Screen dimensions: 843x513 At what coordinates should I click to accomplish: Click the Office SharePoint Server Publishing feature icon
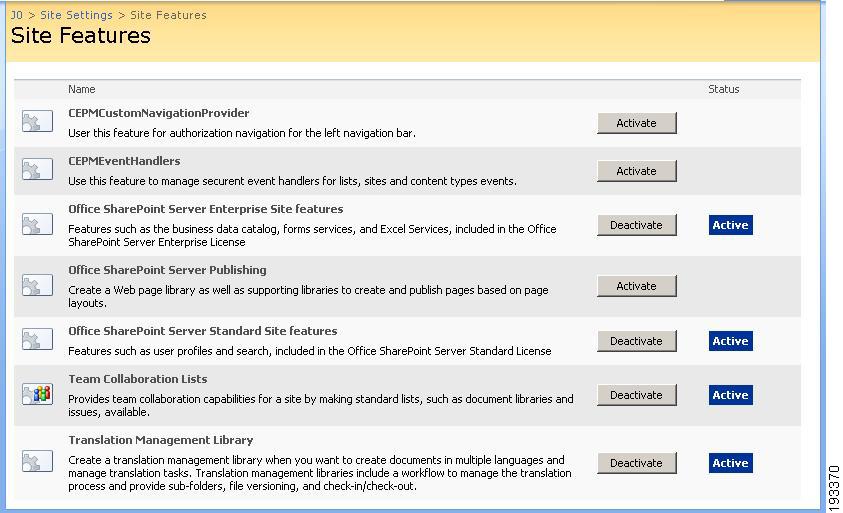pyautogui.click(x=37, y=285)
